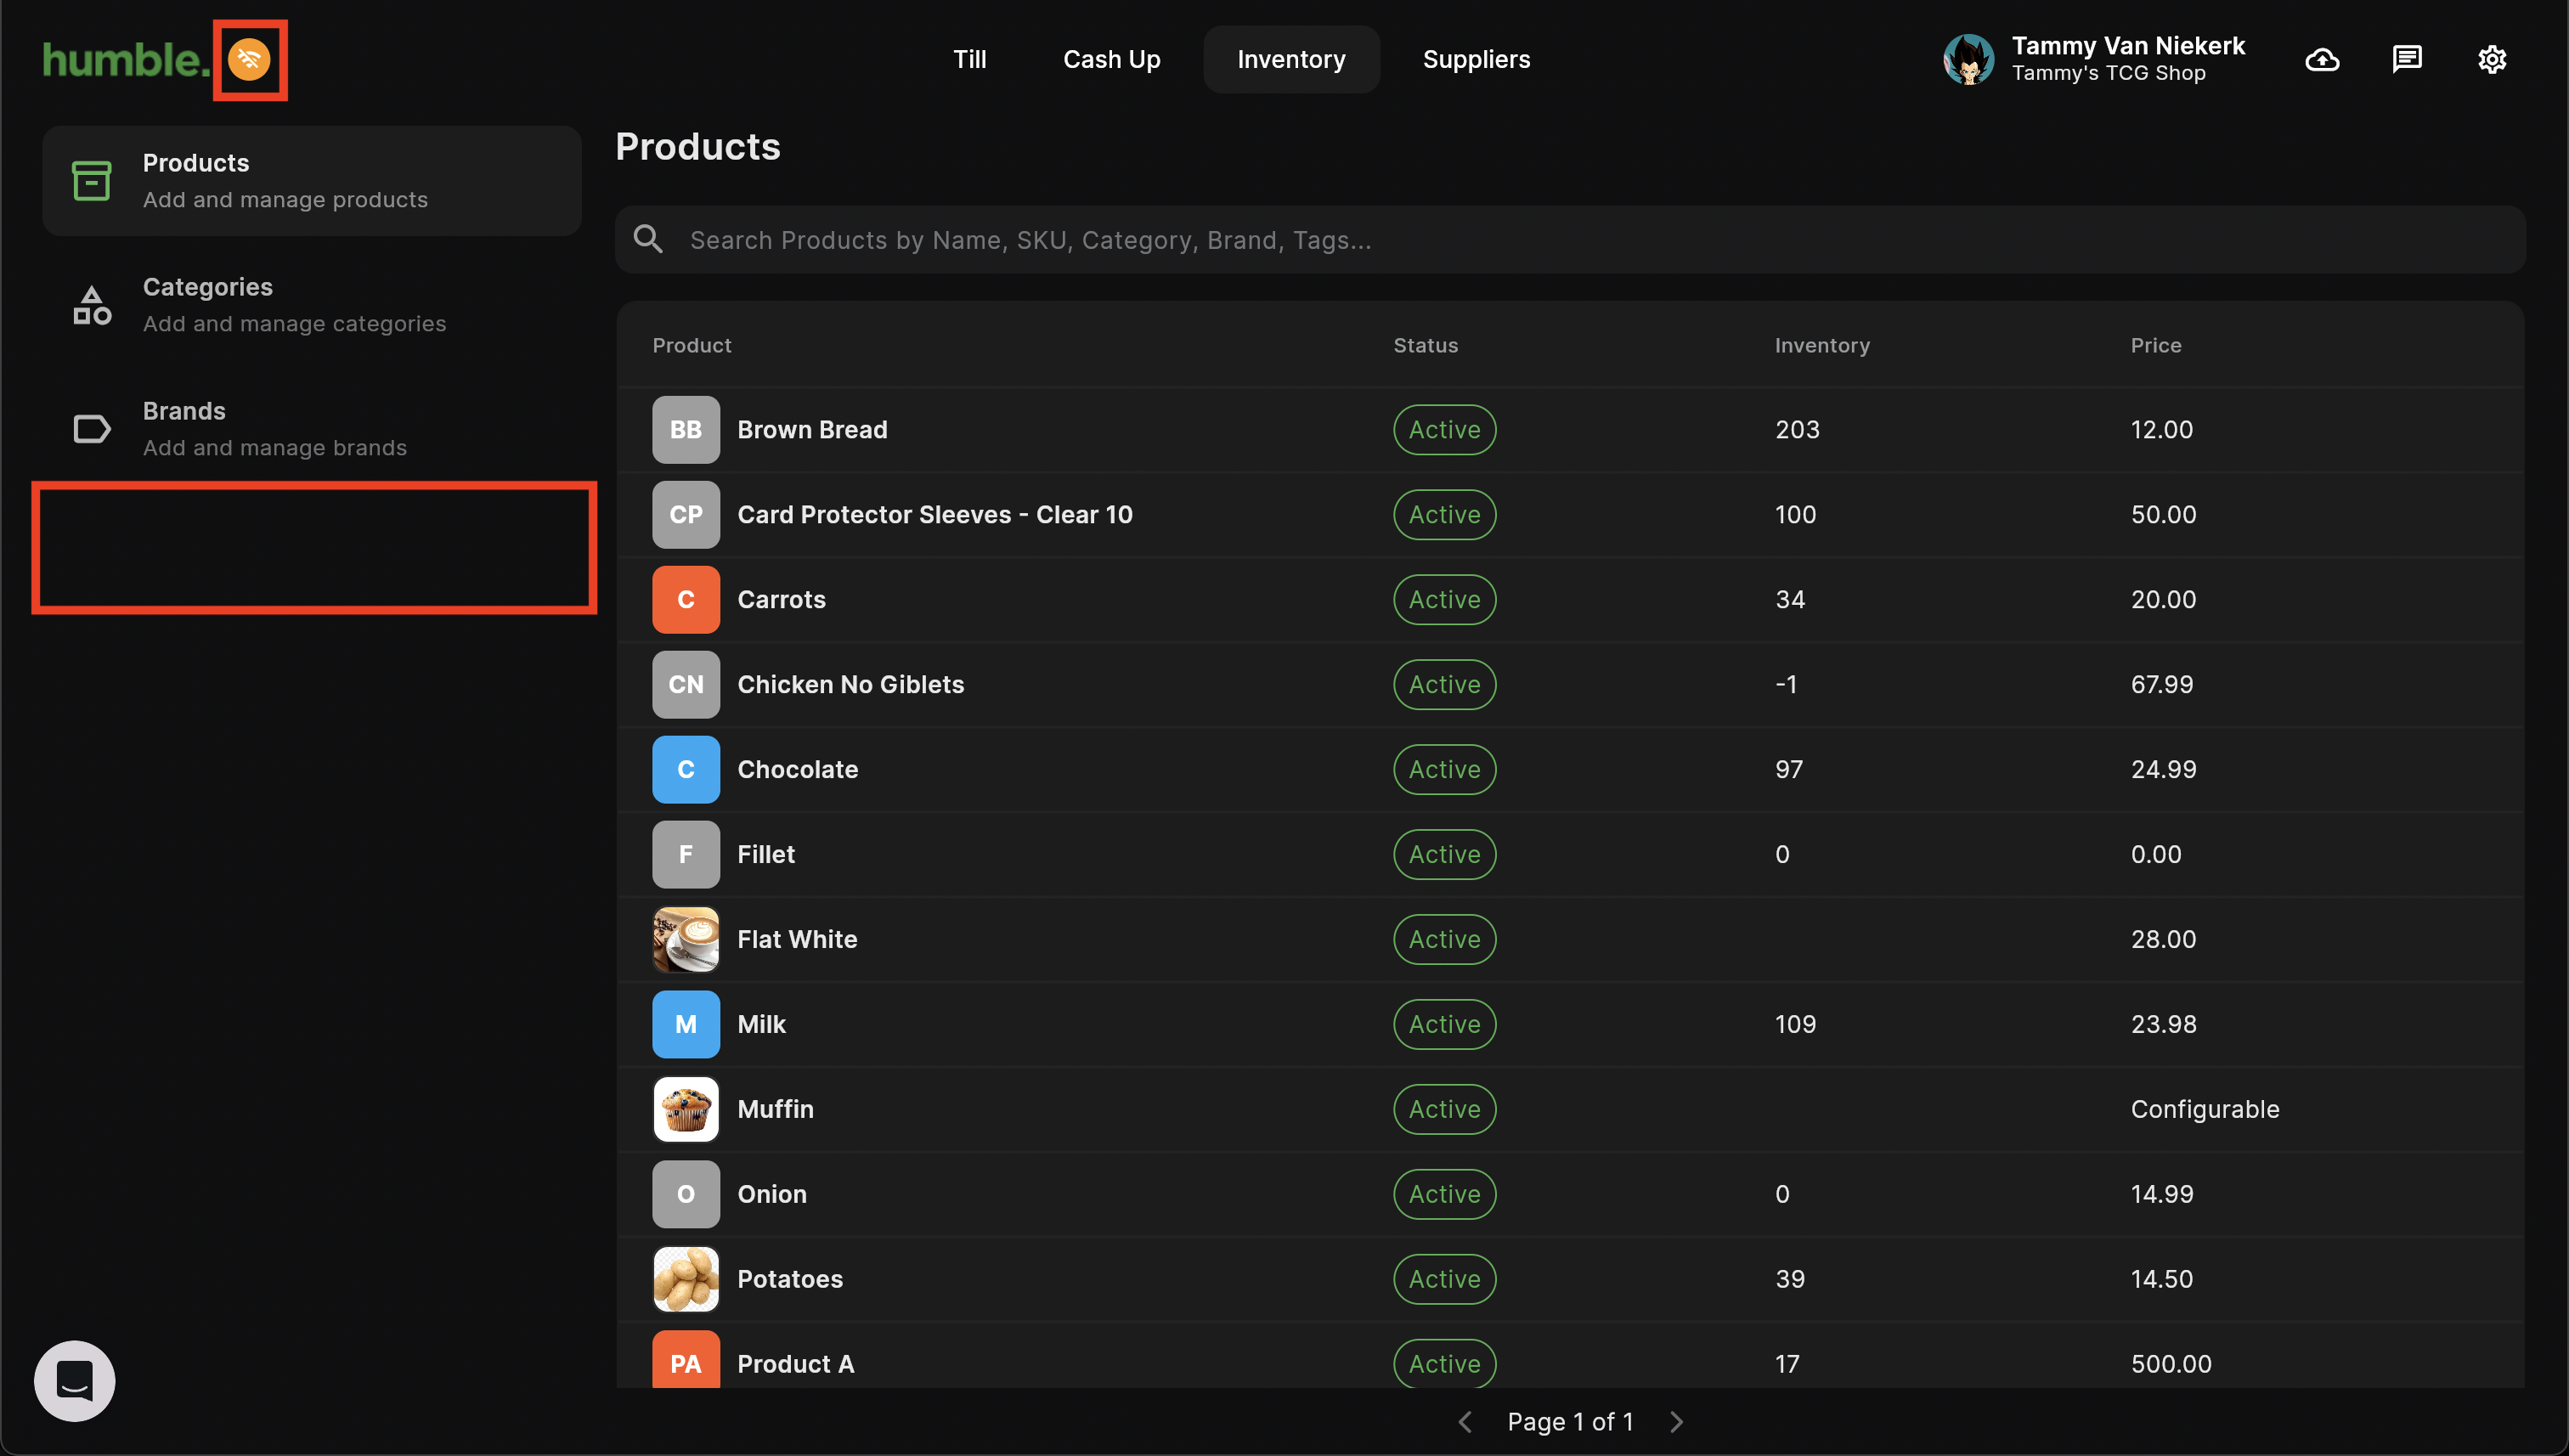Viewport: 2569px width, 1456px height.
Task: Click the Brands tag icon
Action: [x=92, y=429]
